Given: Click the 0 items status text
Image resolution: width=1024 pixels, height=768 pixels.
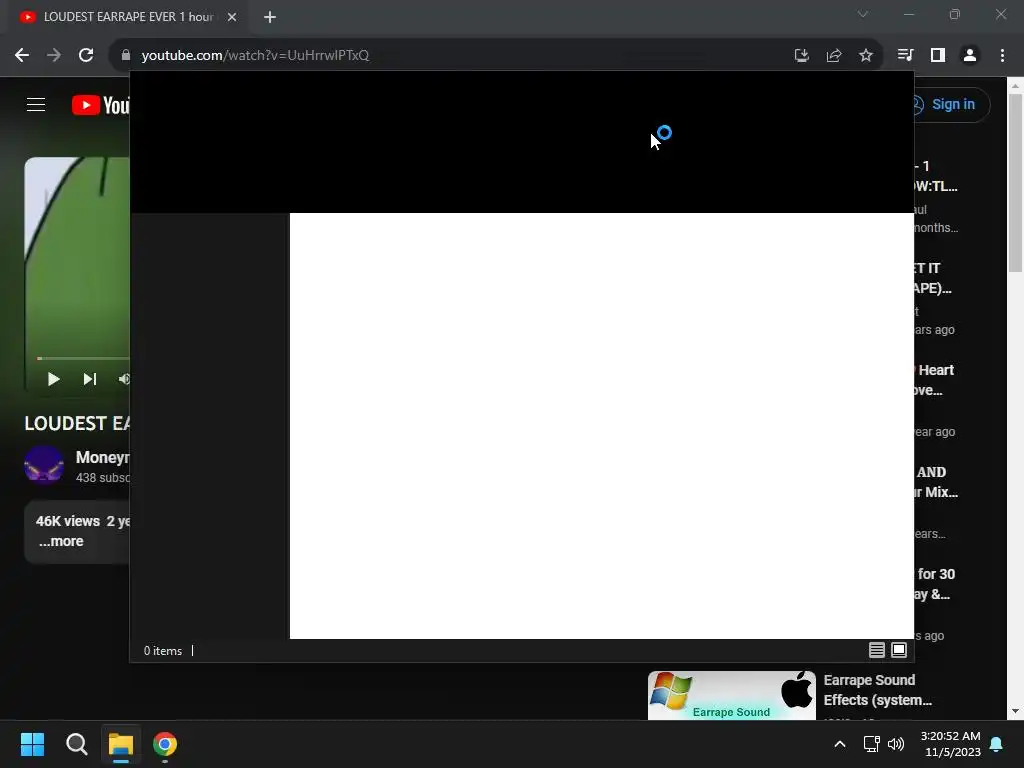Looking at the screenshot, I should 163,651.
